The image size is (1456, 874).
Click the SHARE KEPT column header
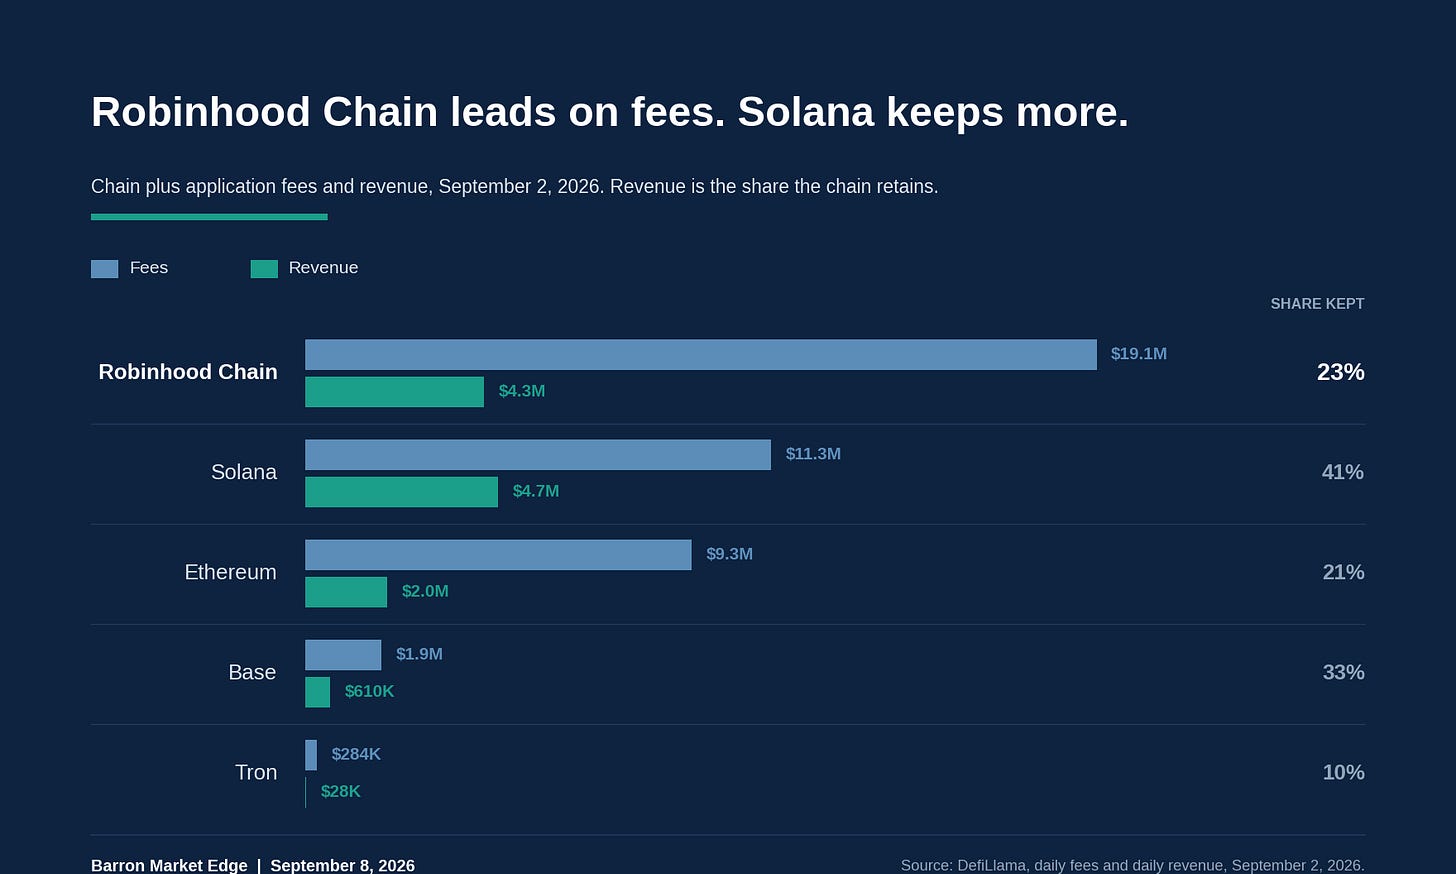tap(1317, 304)
